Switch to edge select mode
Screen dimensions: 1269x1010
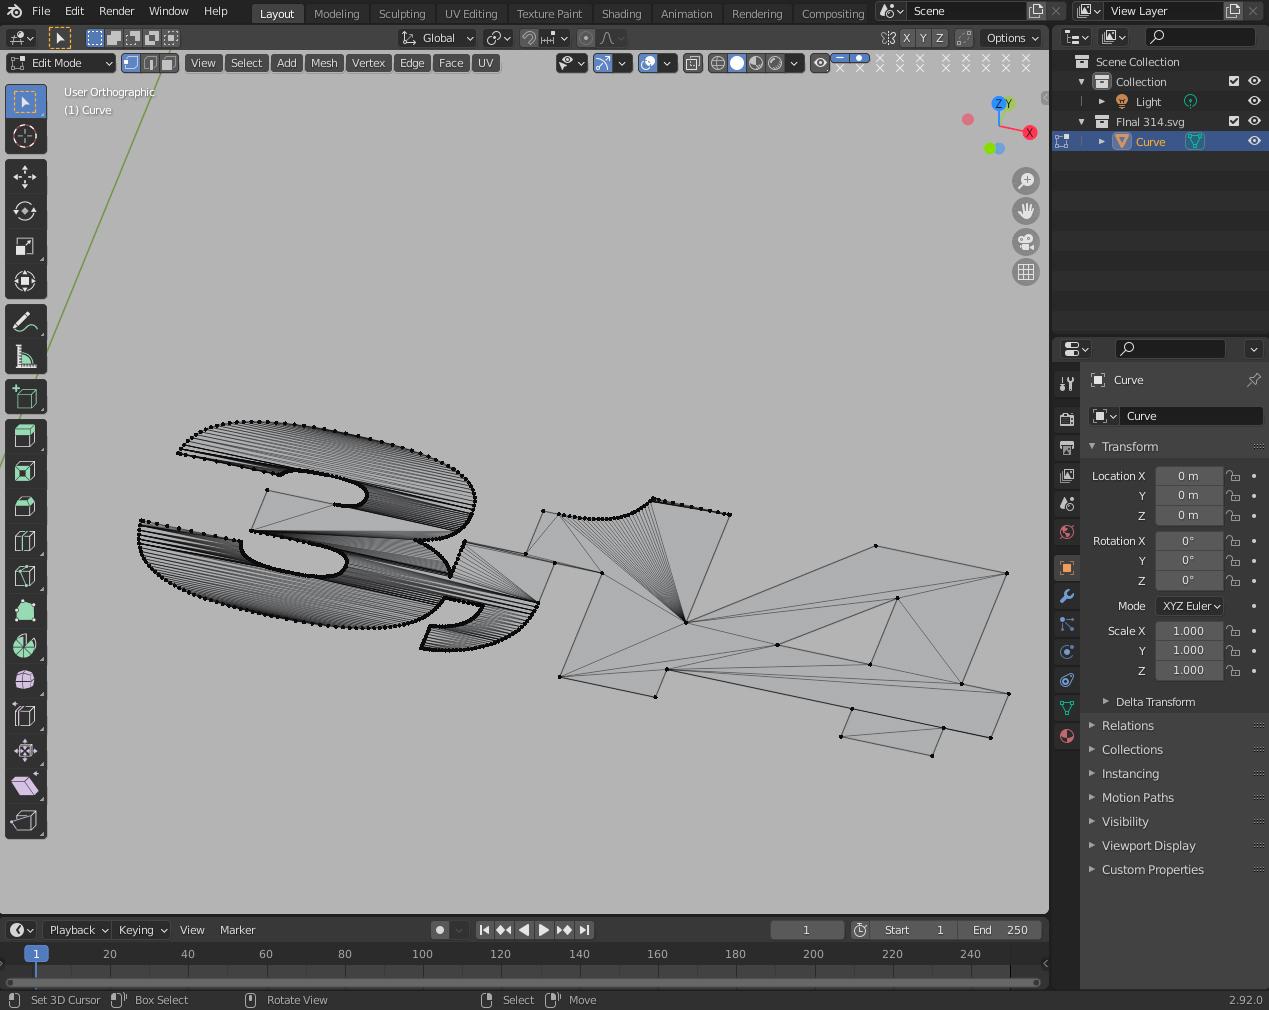[x=150, y=63]
